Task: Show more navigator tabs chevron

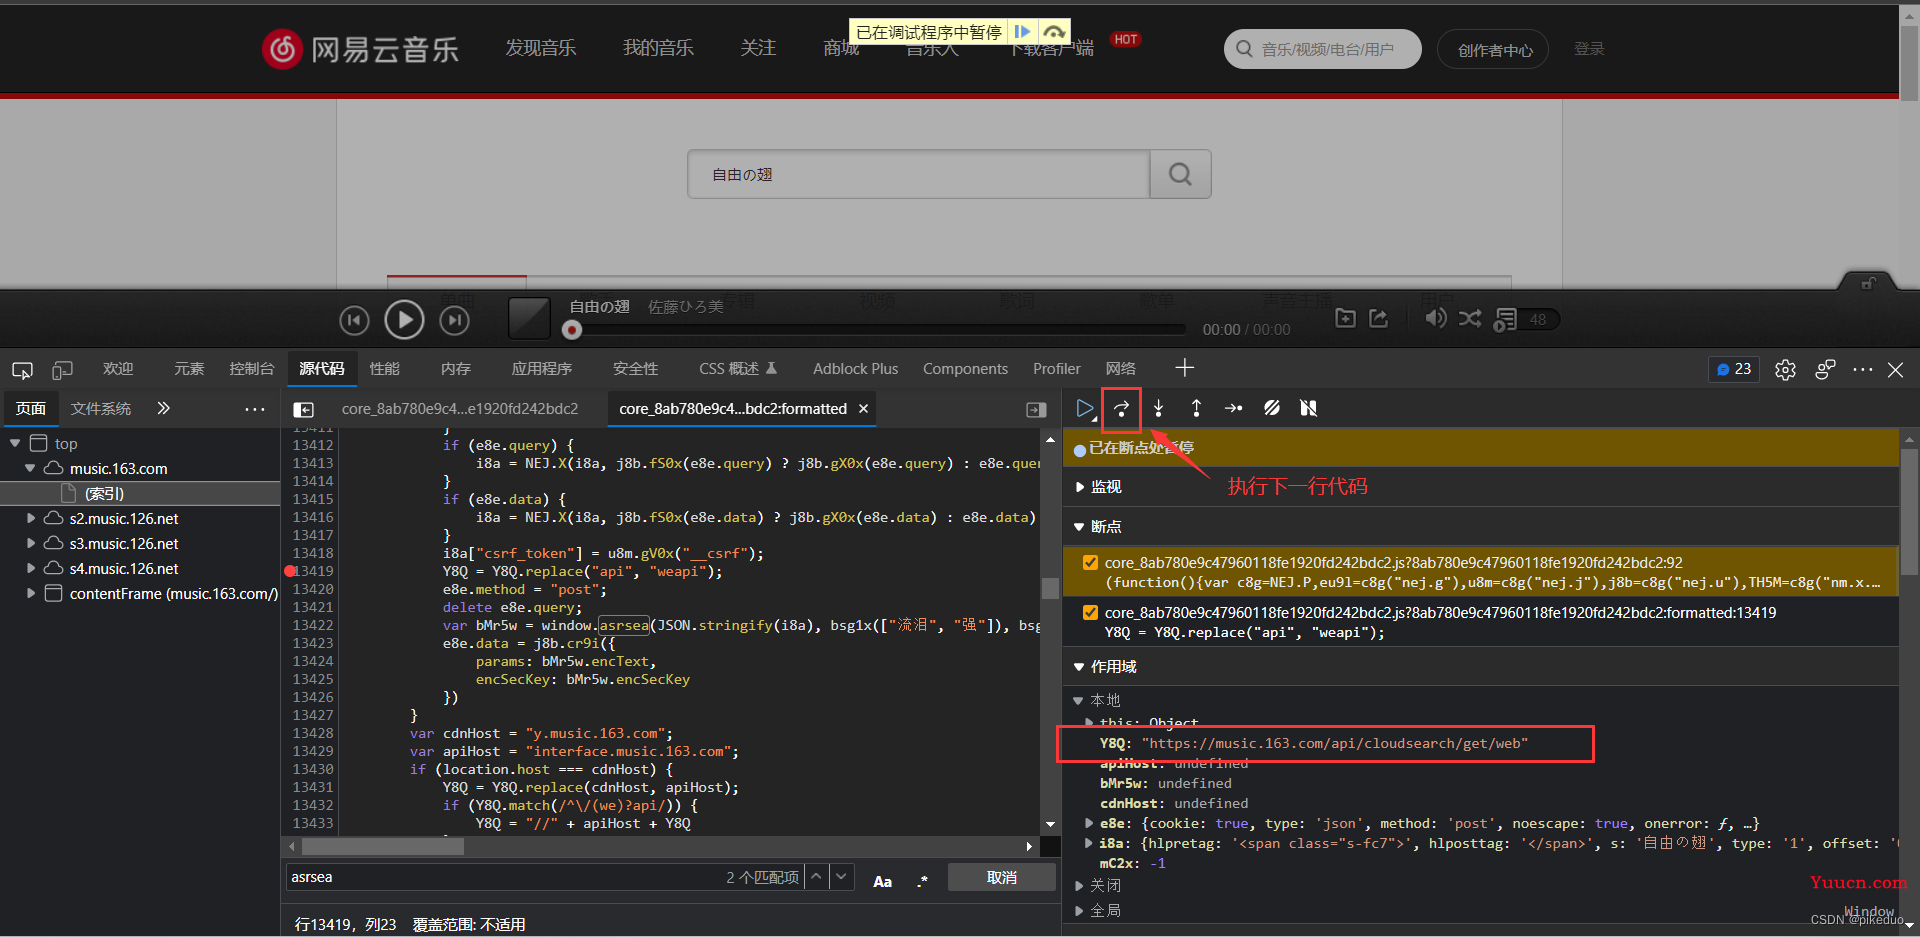Action: pos(163,408)
